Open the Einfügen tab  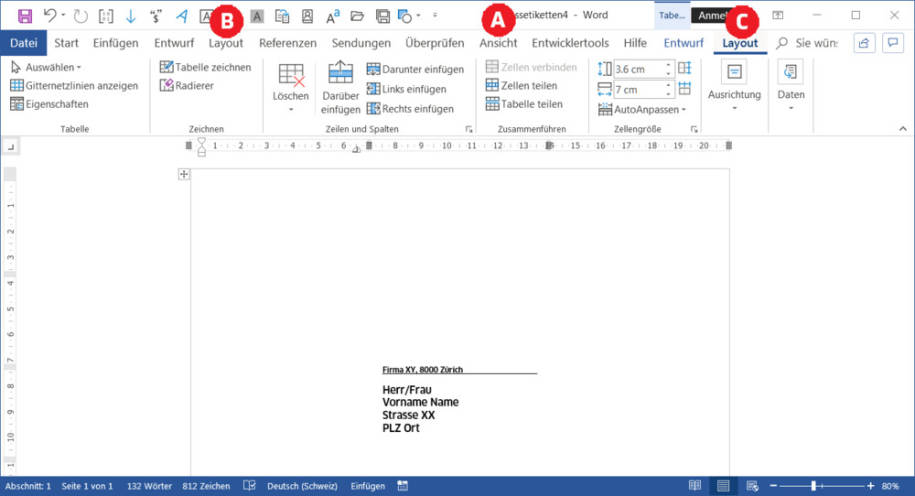(x=116, y=43)
